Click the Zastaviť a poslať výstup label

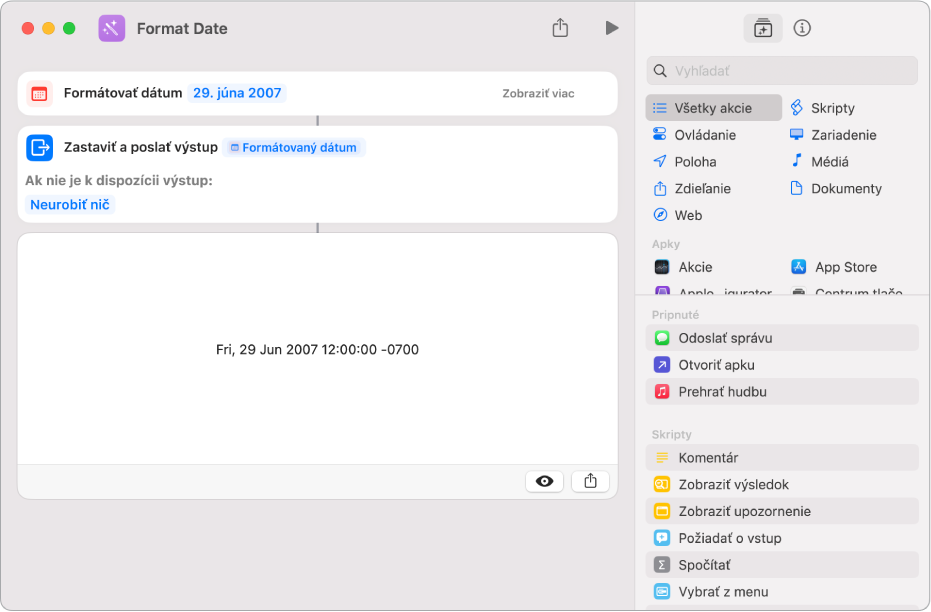pyautogui.click(x=141, y=147)
